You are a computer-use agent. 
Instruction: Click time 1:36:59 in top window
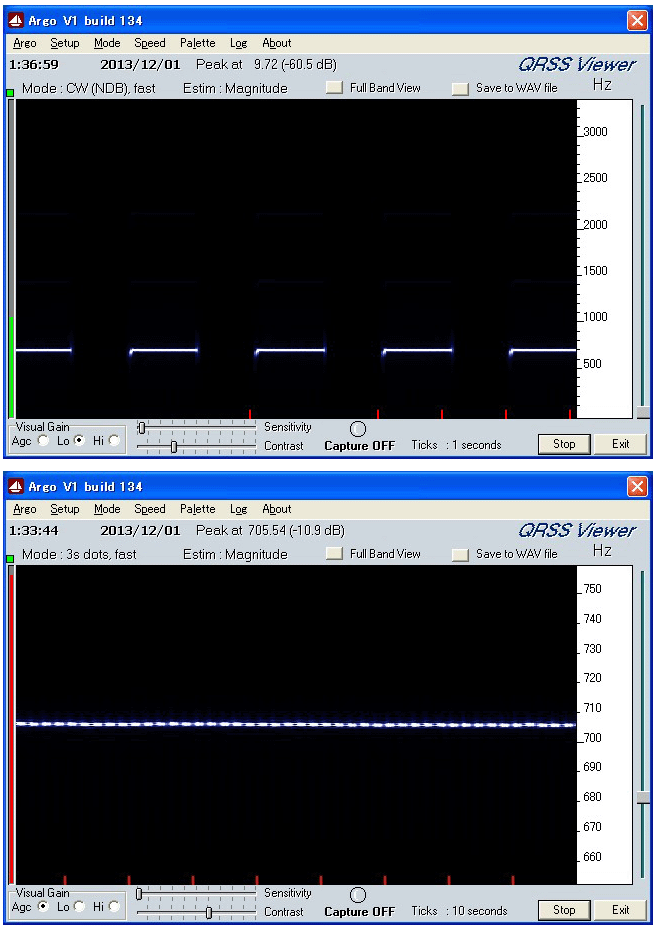34,65
